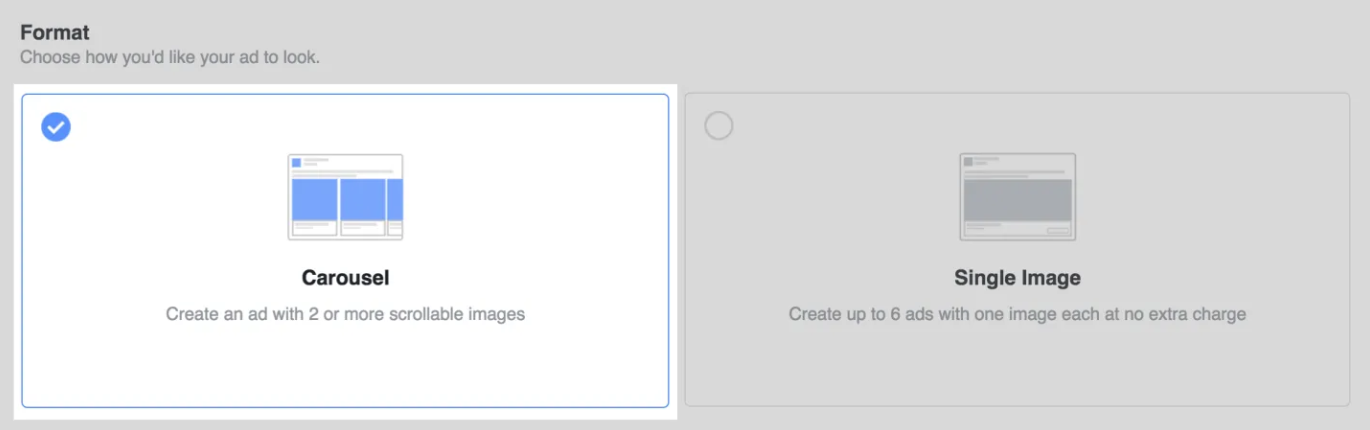Click the Format section heading
The height and width of the screenshot is (430, 1370).
tap(55, 33)
